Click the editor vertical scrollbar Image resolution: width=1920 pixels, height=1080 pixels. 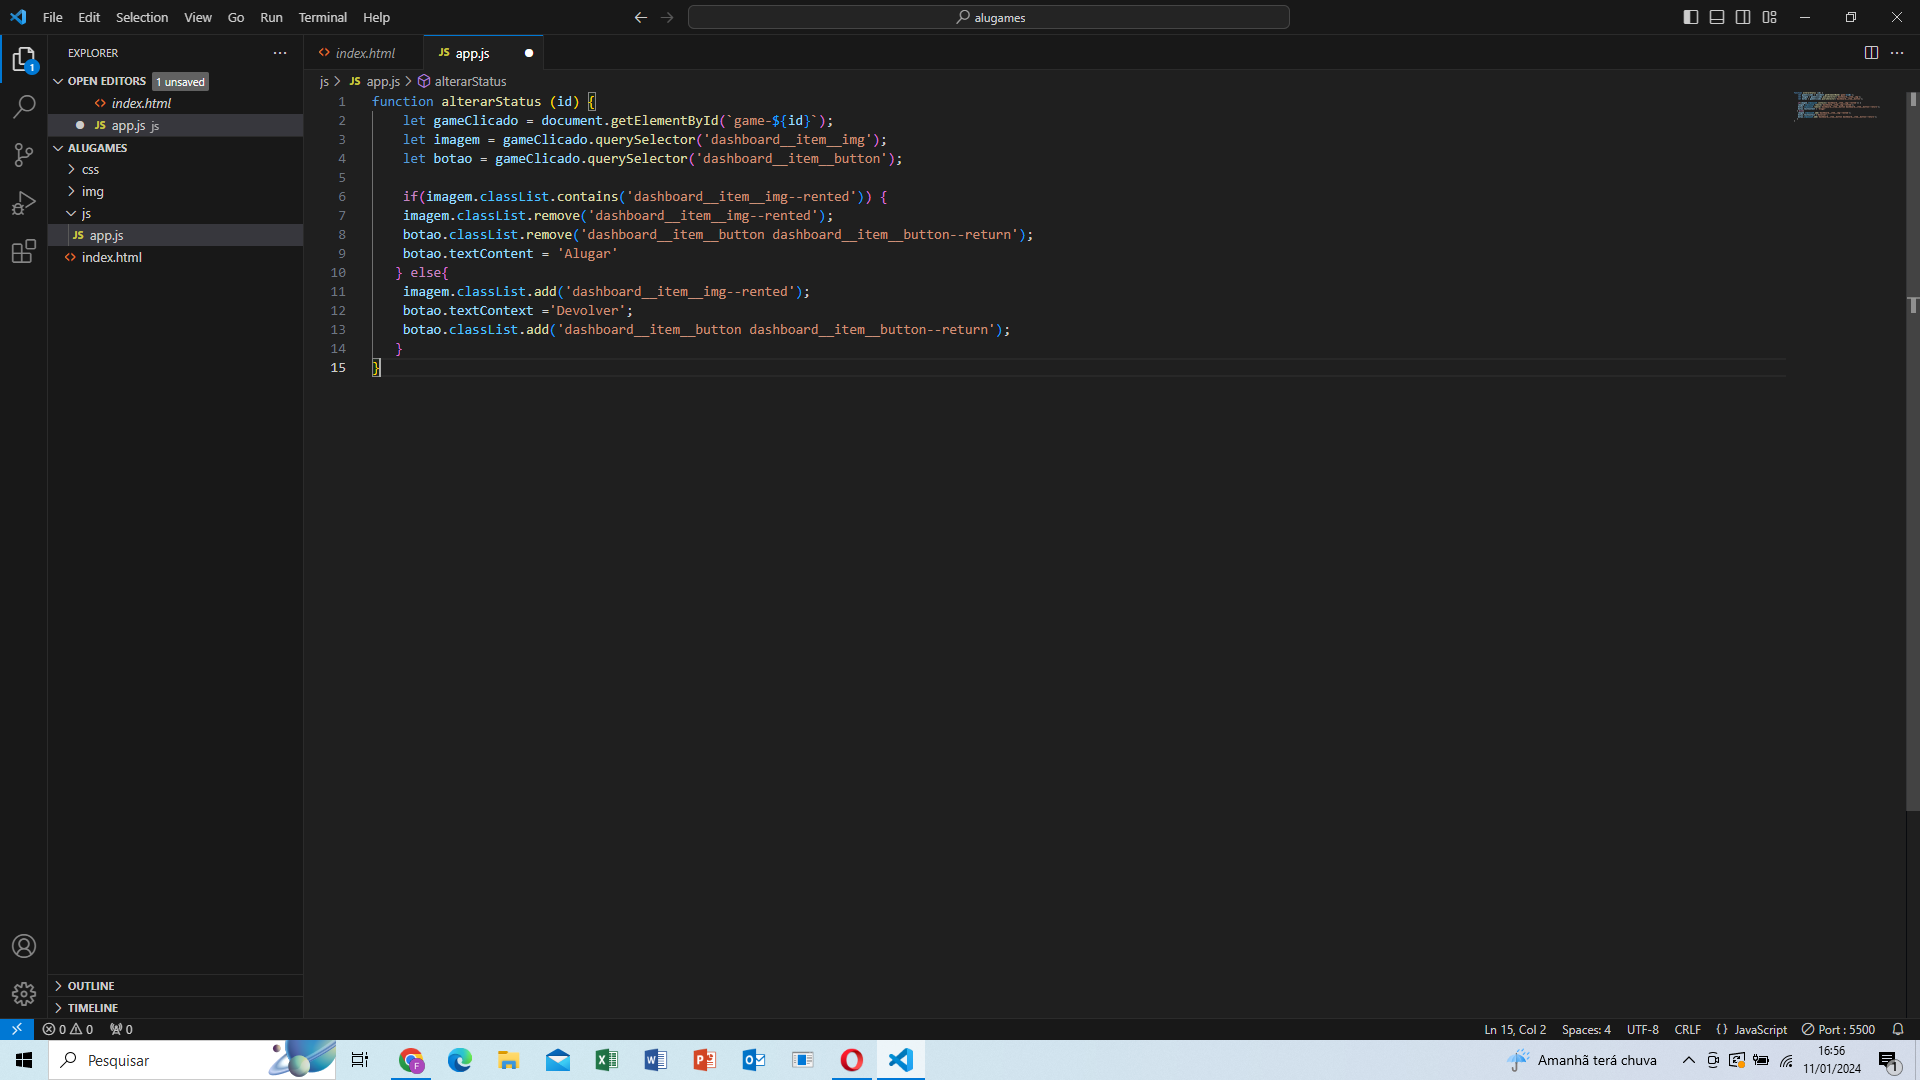click(x=1912, y=450)
